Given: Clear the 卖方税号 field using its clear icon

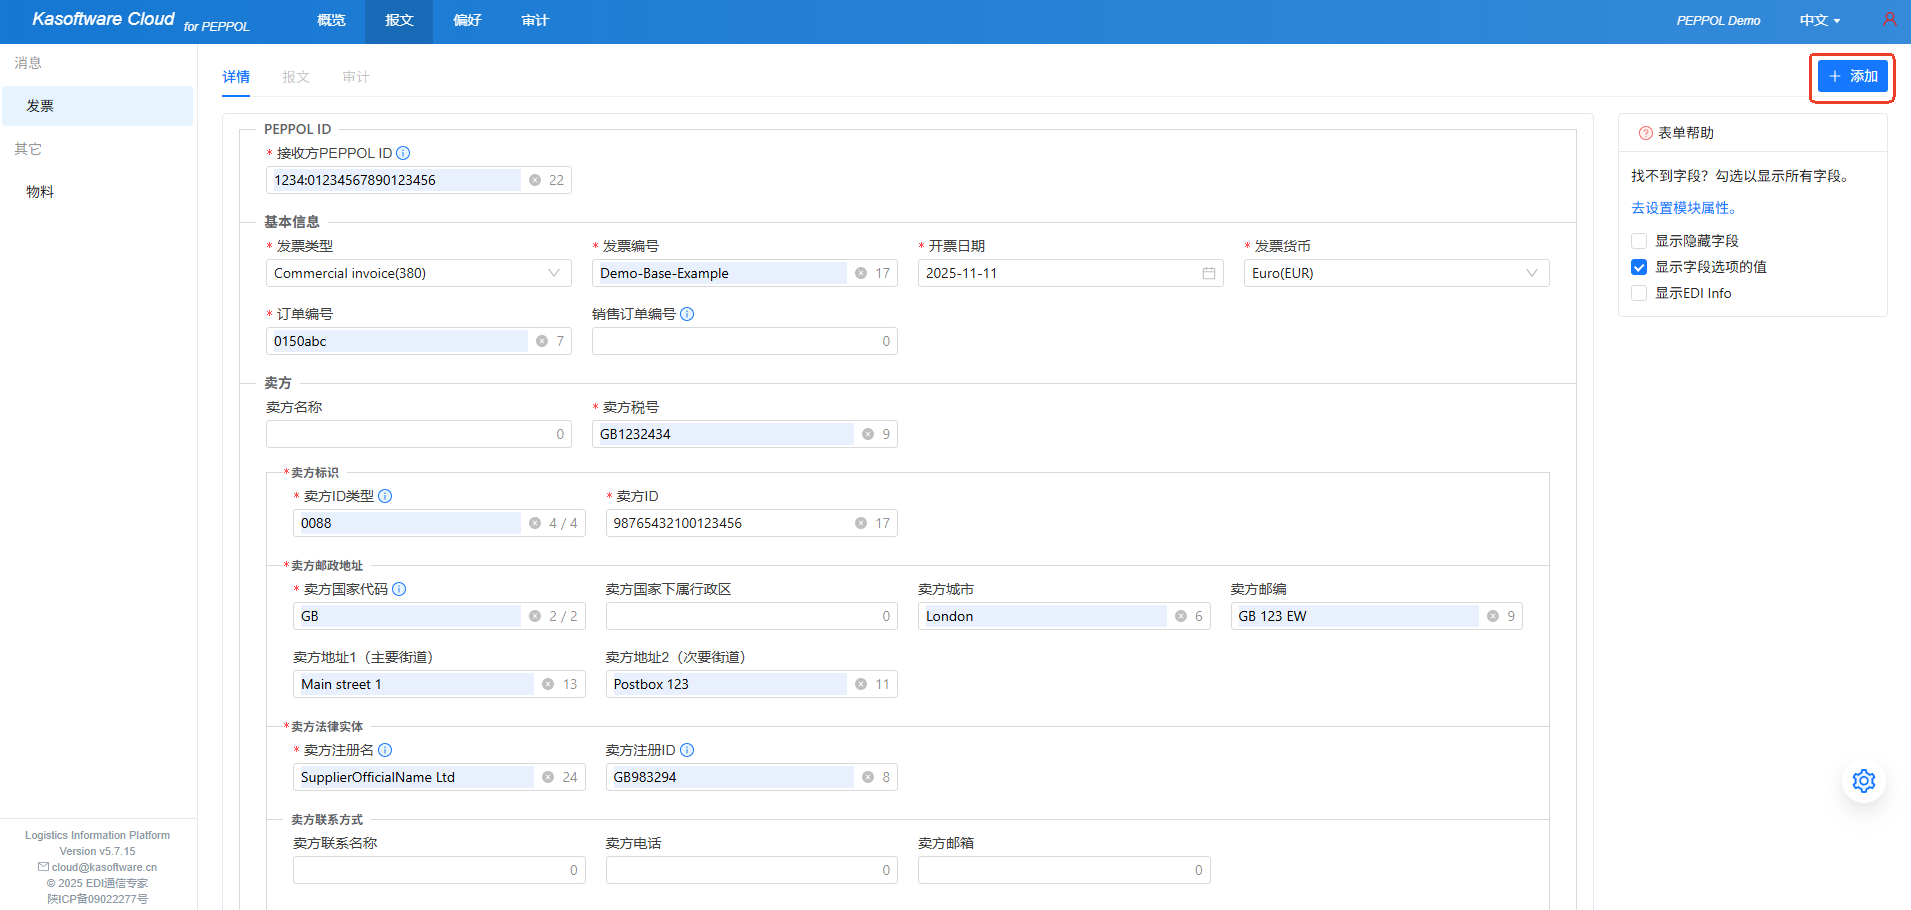Looking at the screenshot, I should point(868,434).
